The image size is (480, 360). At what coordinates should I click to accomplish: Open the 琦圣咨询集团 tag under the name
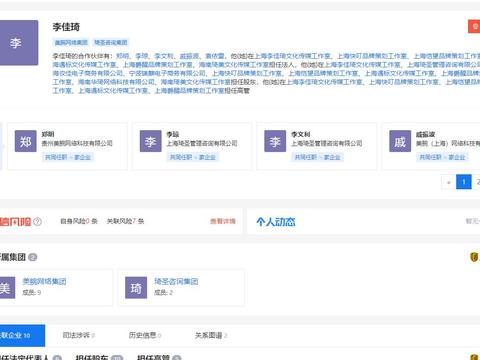tap(111, 42)
